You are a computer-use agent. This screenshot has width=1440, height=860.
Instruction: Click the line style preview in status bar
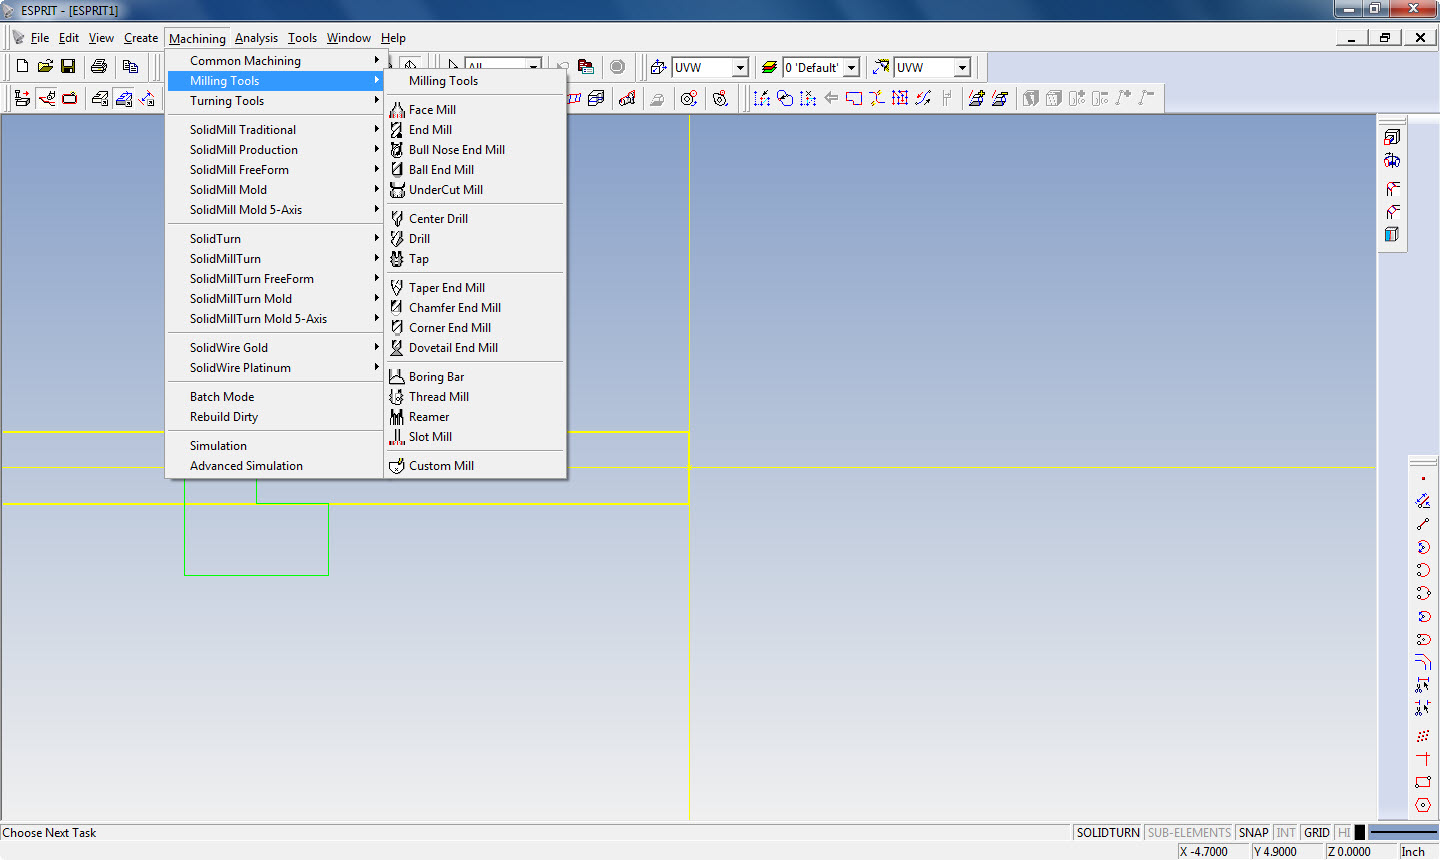[1403, 833]
